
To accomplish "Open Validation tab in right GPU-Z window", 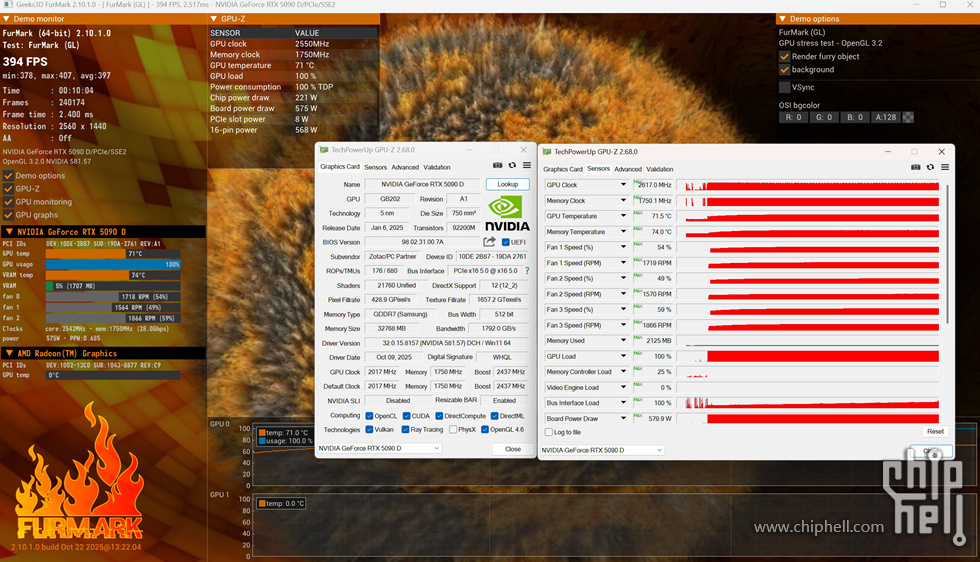I will pyautogui.click(x=660, y=169).
